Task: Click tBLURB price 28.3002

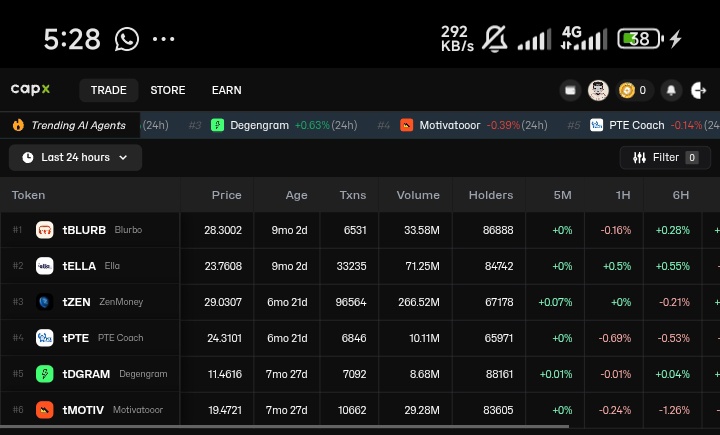Action: (x=223, y=230)
